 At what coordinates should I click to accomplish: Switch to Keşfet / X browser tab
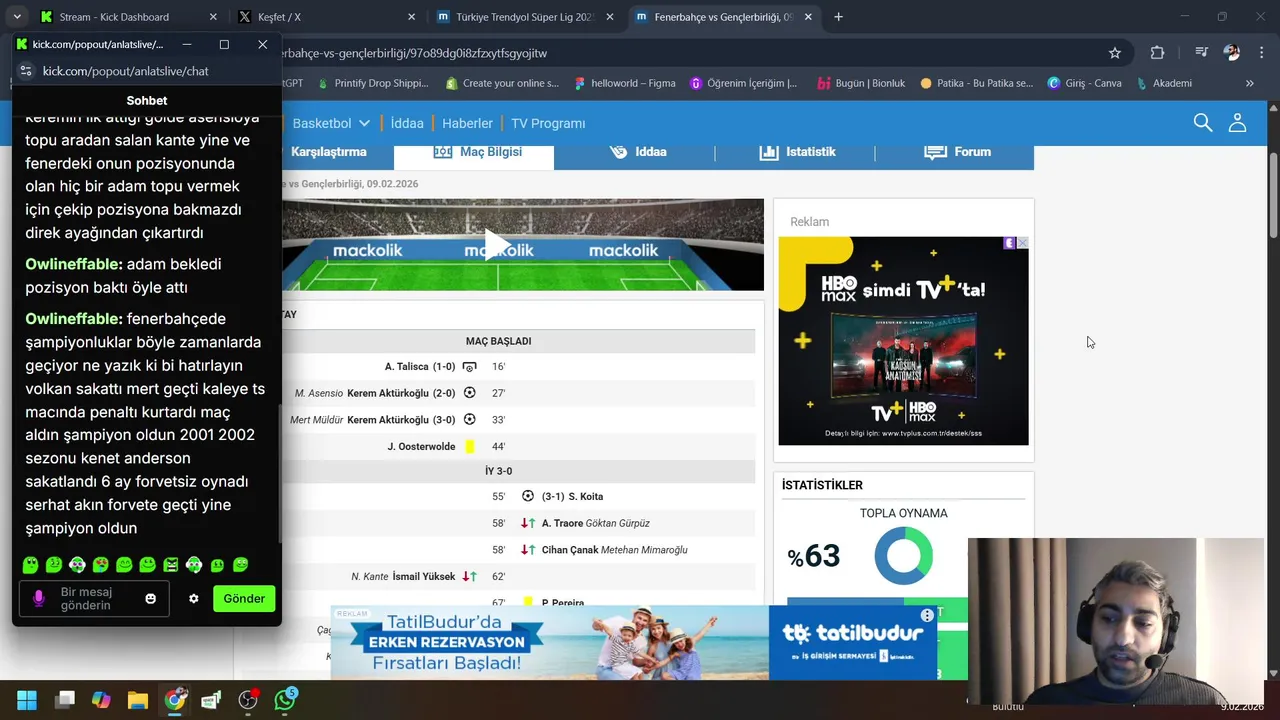coord(325,17)
